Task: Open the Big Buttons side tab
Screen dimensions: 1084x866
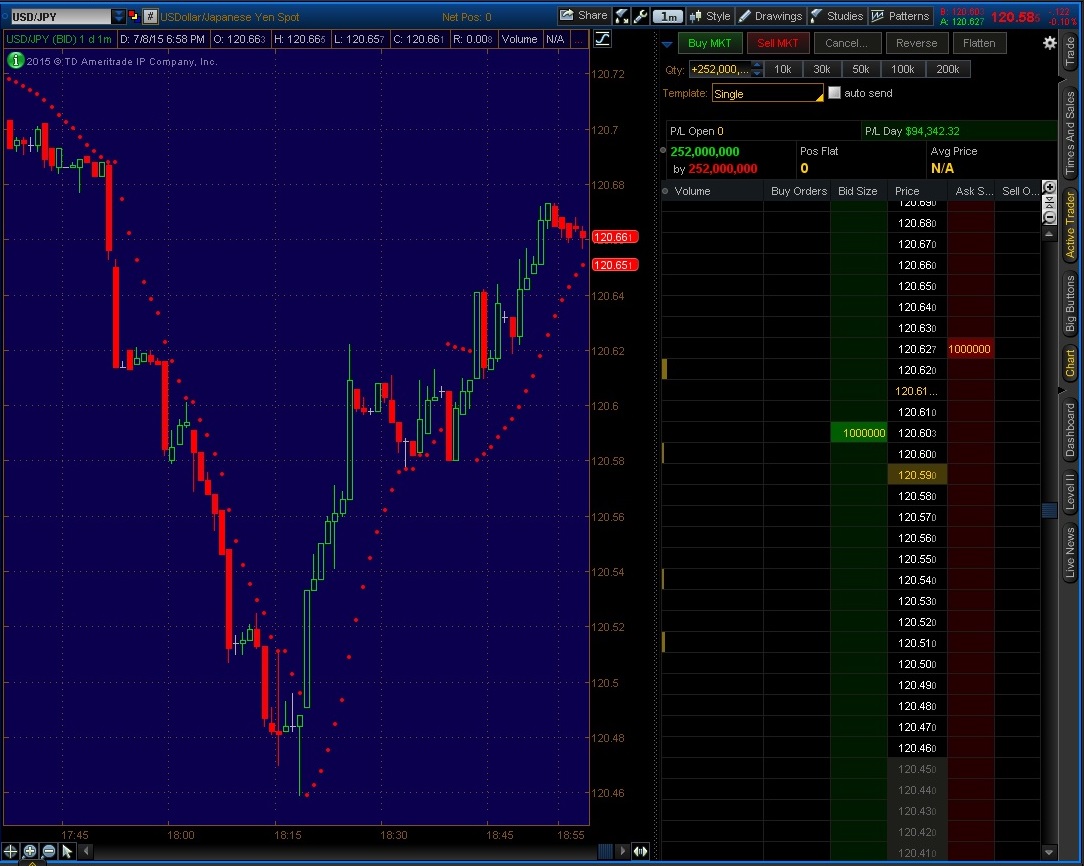Action: (x=1070, y=303)
